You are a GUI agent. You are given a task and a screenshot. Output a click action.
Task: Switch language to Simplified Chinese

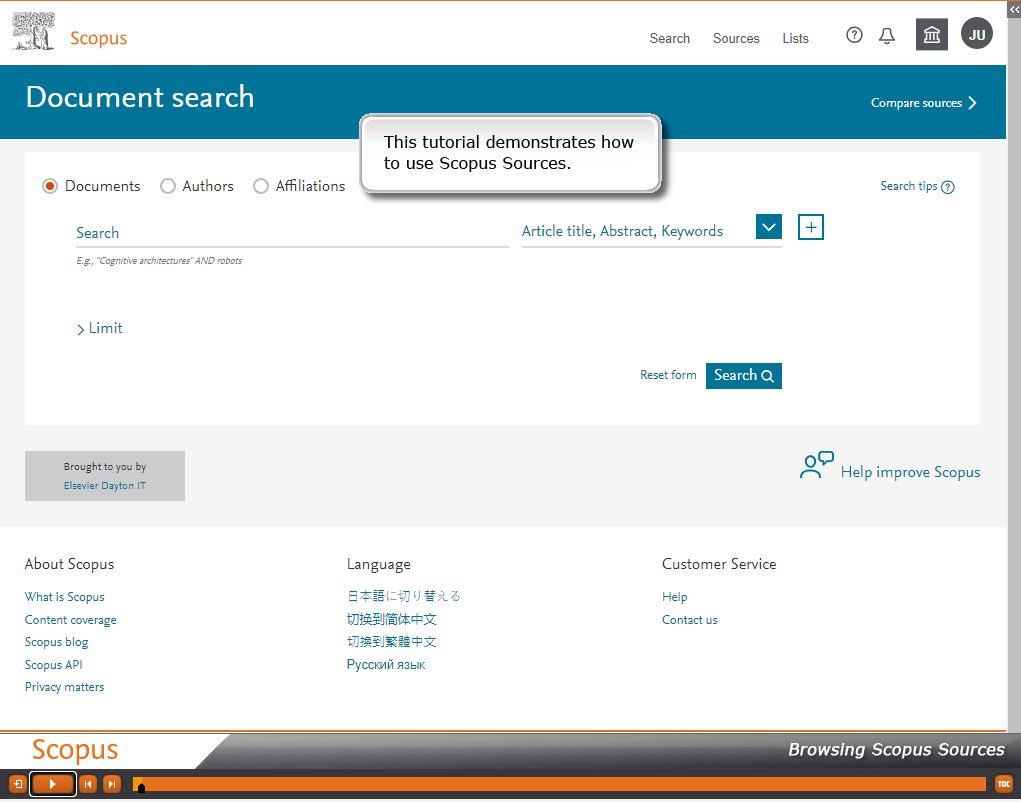point(391,619)
